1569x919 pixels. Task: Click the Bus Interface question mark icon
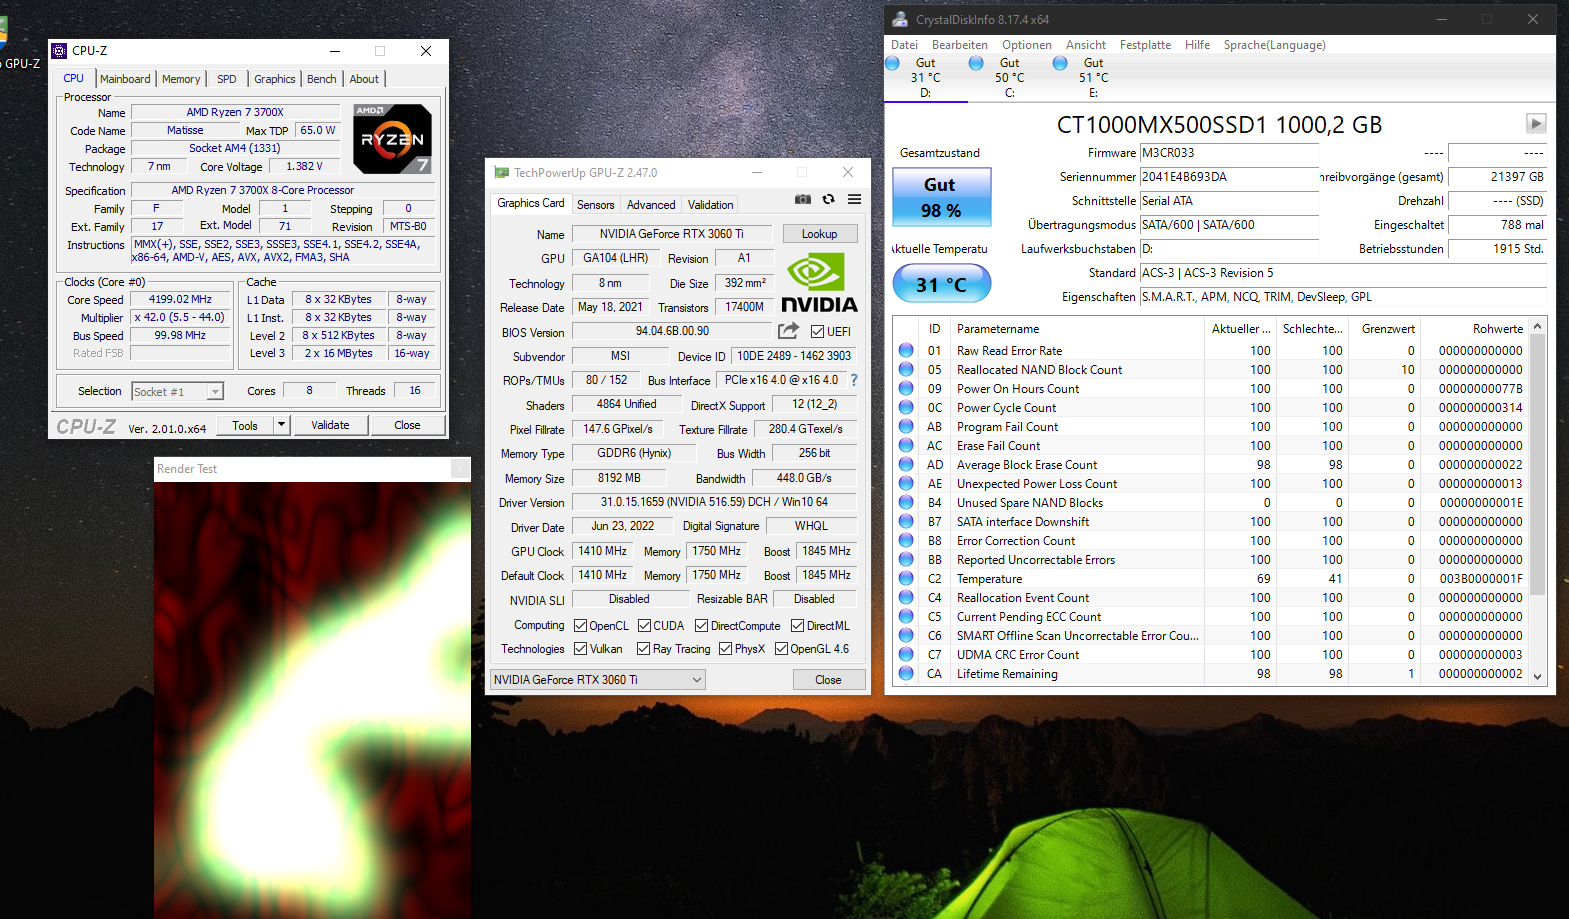854,380
